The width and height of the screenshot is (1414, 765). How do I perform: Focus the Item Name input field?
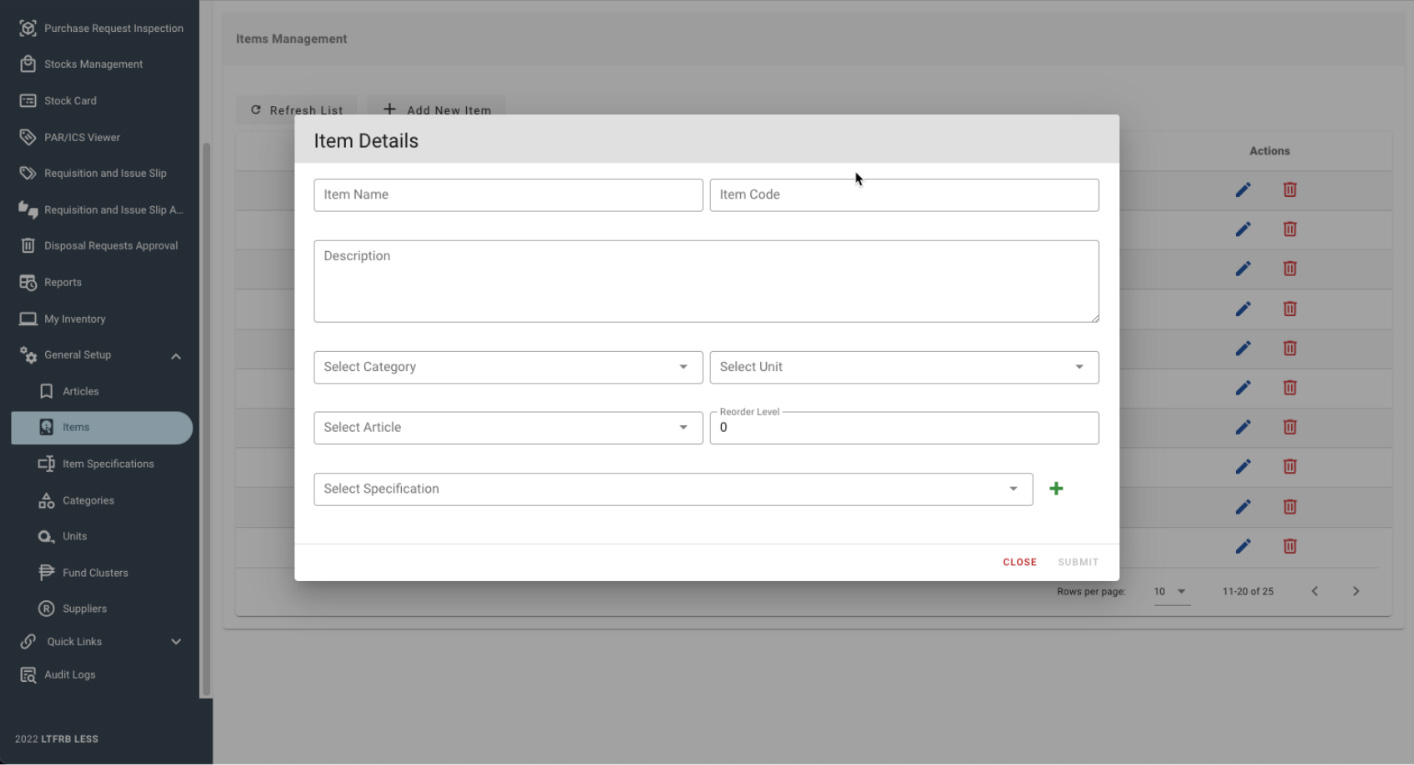508,195
